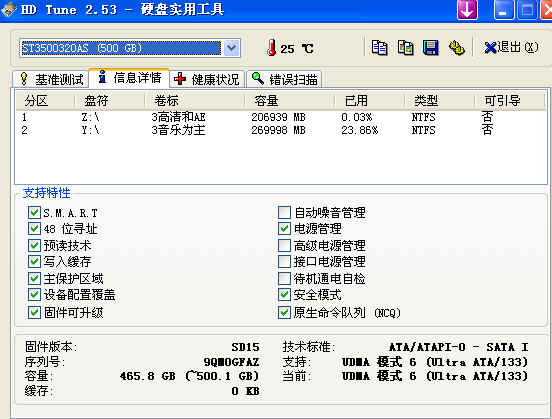Toggle the 接口电源管理 checkbox
The image size is (552, 419).
tap(284, 262)
